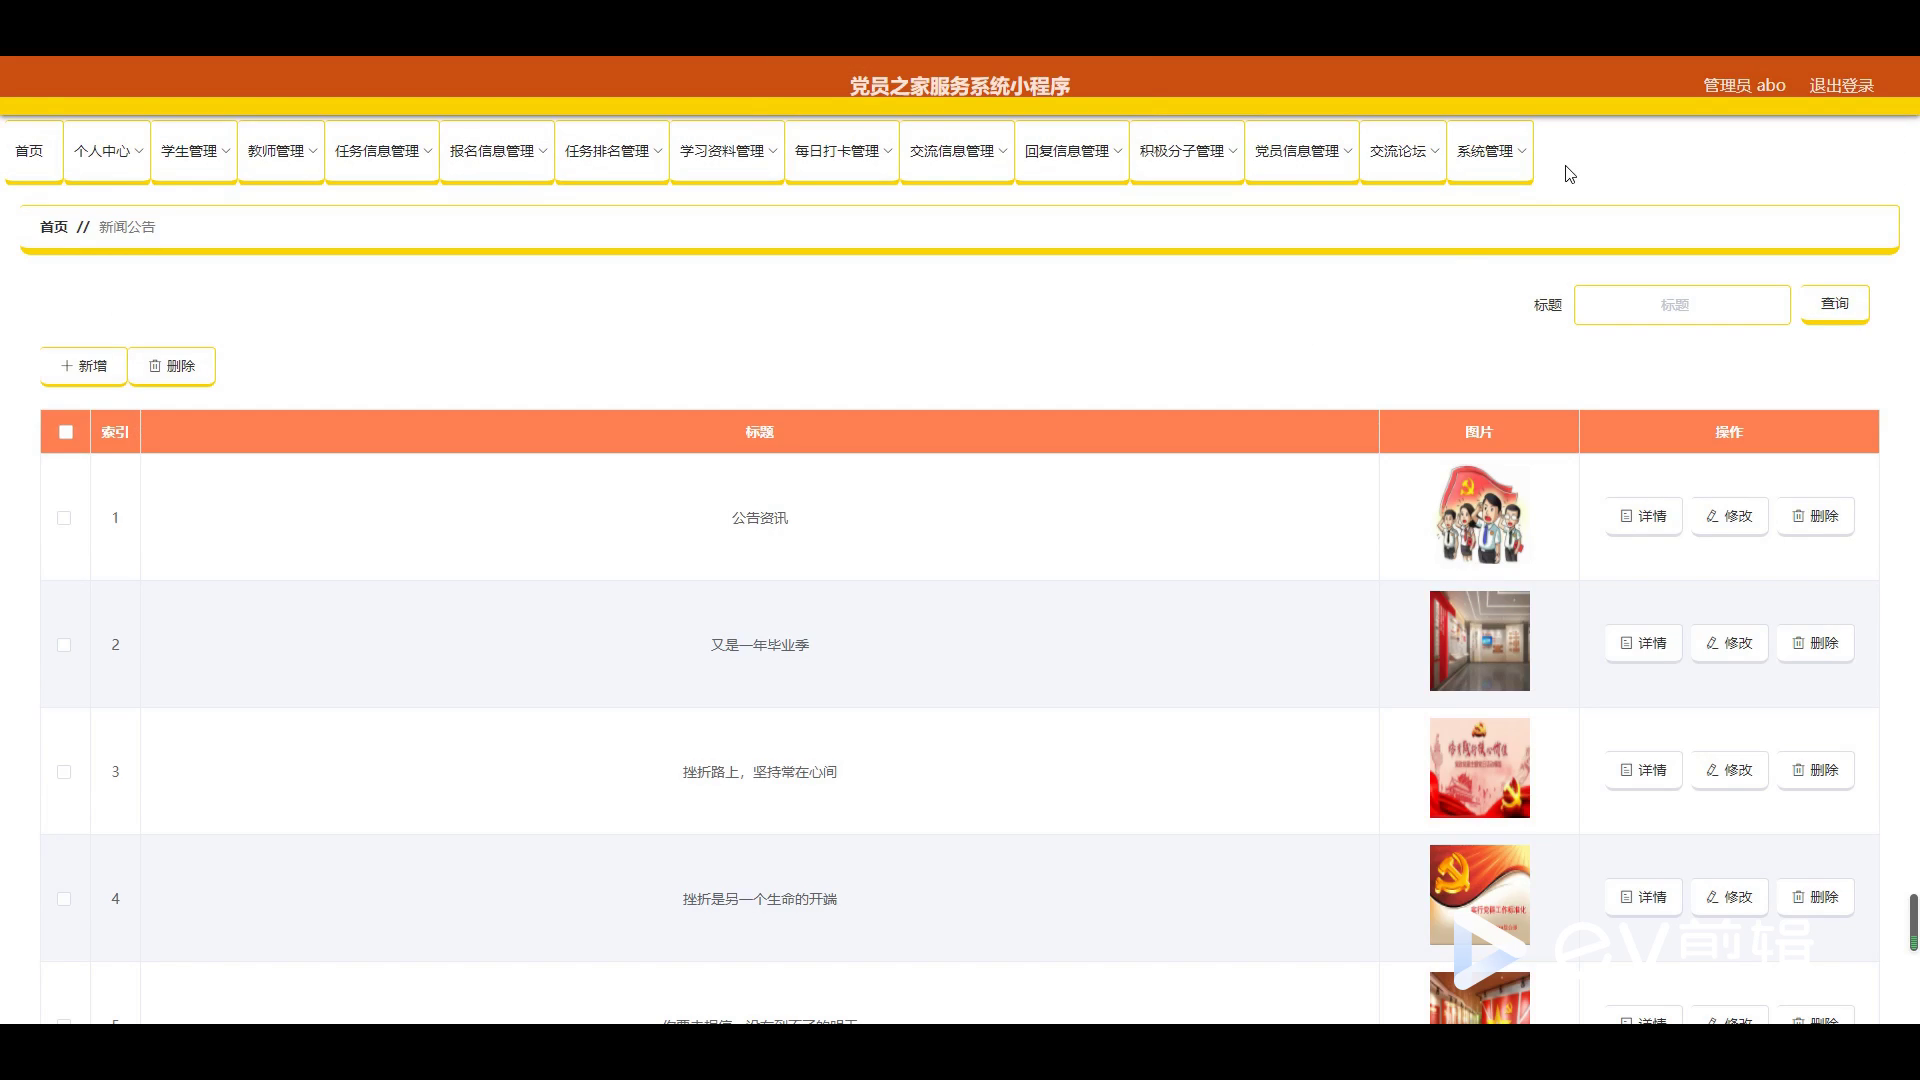Click the 详情 icon in row 挫折路上，坚持常在心间
The height and width of the screenshot is (1080, 1920).
pos(1626,770)
